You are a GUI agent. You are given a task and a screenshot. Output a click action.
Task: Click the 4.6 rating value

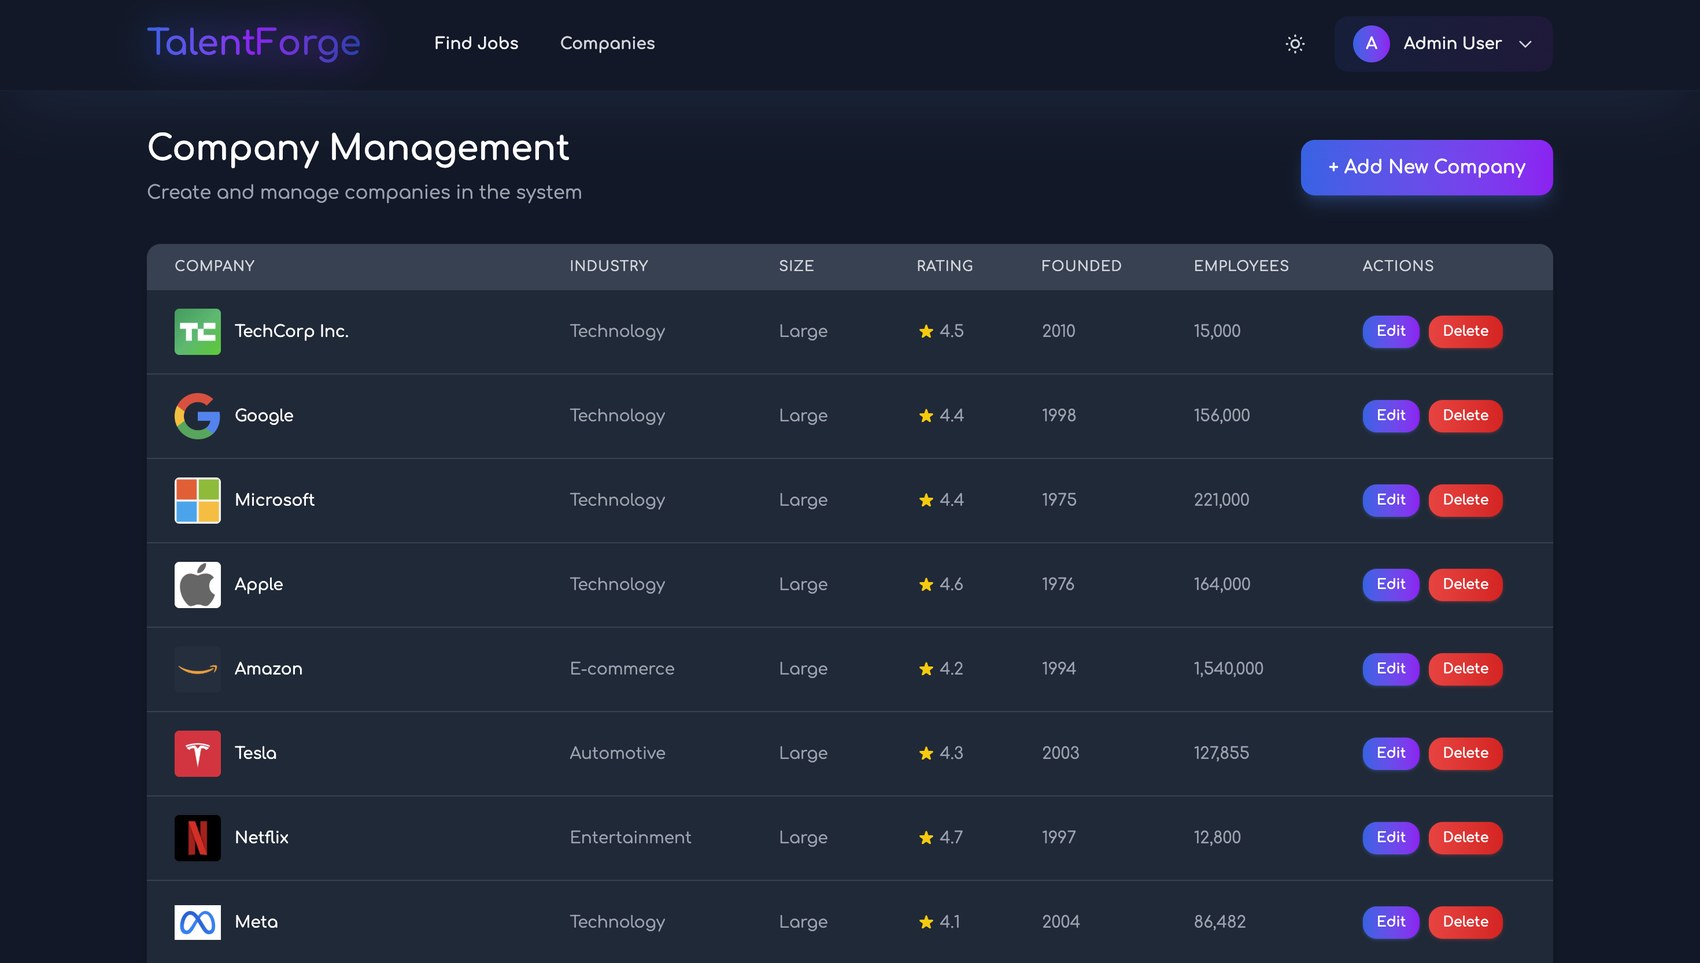click(951, 584)
